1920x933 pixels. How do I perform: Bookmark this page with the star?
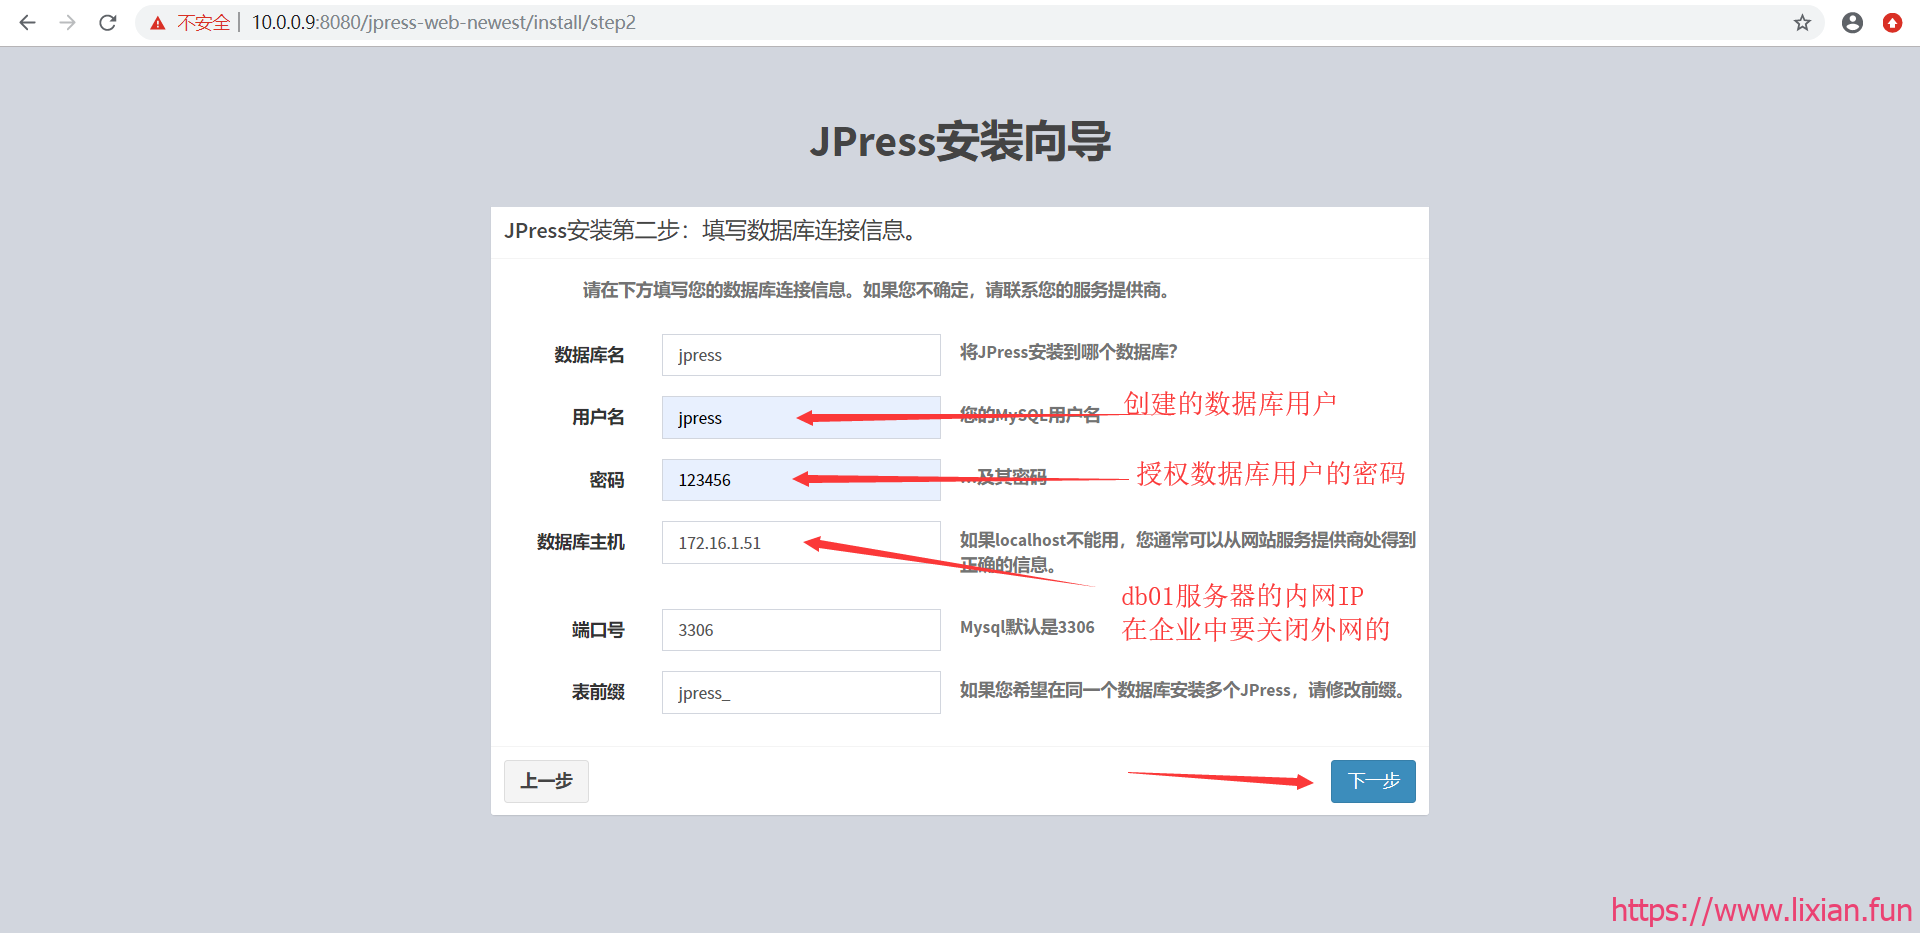1802,22
